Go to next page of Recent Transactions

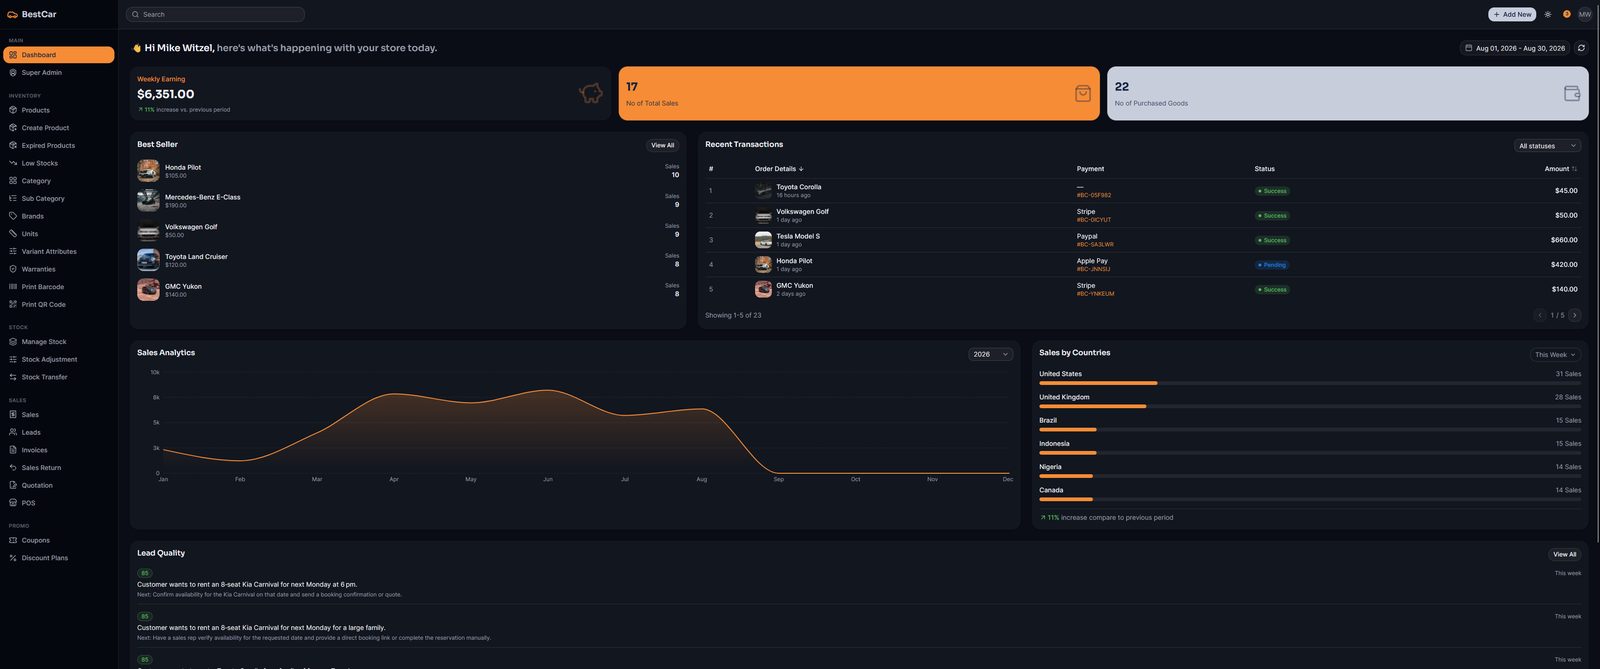[x=1574, y=315]
